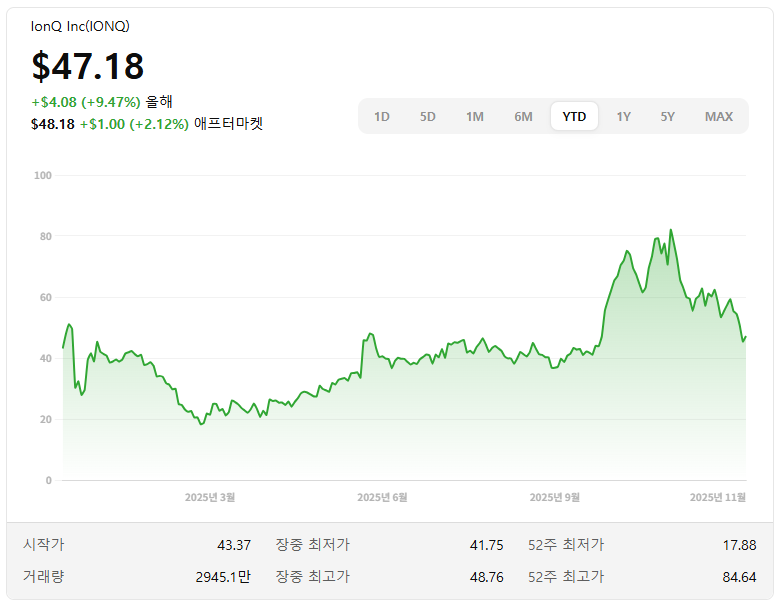Screen dimensions: 778x605
Task: Click the opening price 43.37
Action: coord(234,545)
